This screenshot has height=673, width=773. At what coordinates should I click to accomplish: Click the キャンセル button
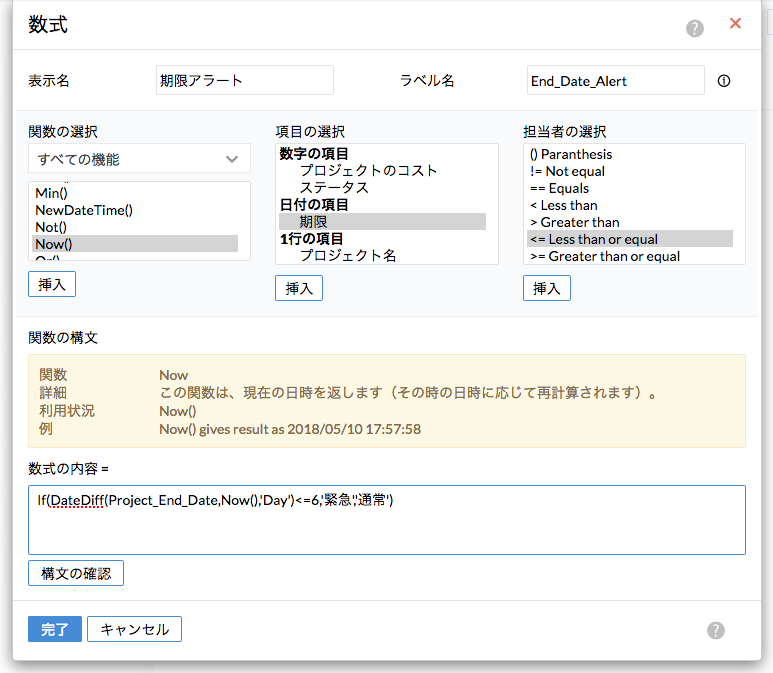pos(134,629)
